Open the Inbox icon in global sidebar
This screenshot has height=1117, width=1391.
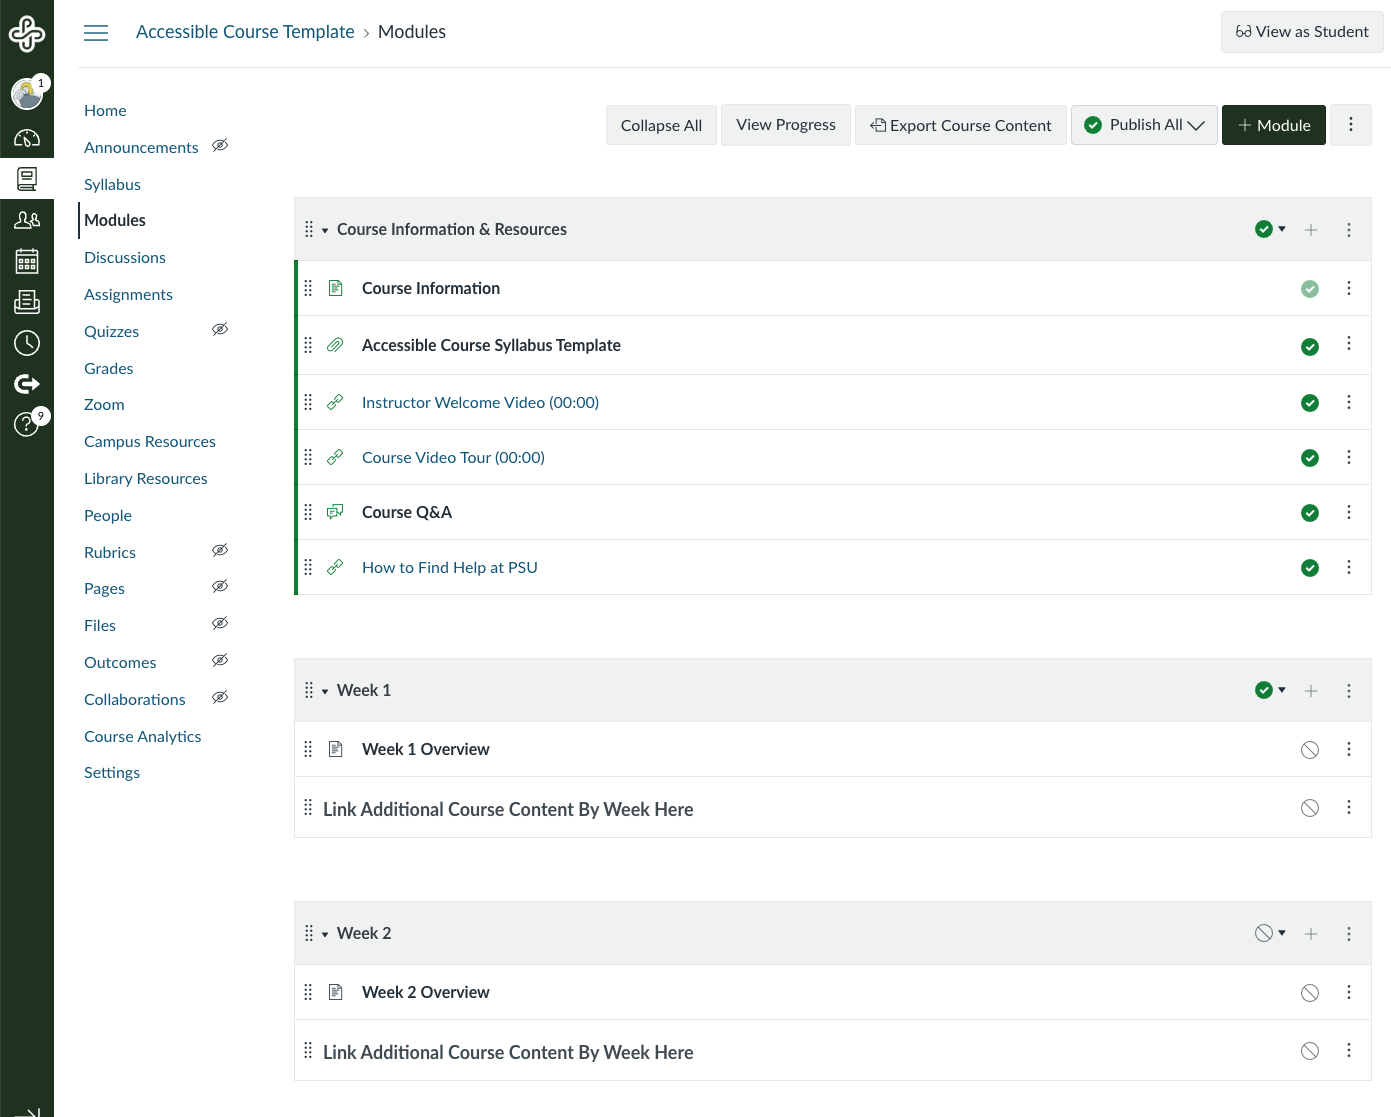click(27, 302)
